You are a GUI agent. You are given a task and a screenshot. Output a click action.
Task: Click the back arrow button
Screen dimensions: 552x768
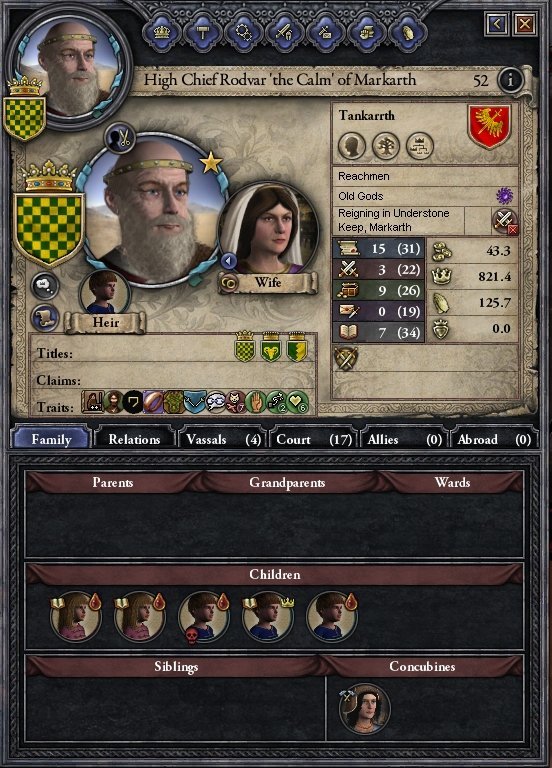[496, 23]
